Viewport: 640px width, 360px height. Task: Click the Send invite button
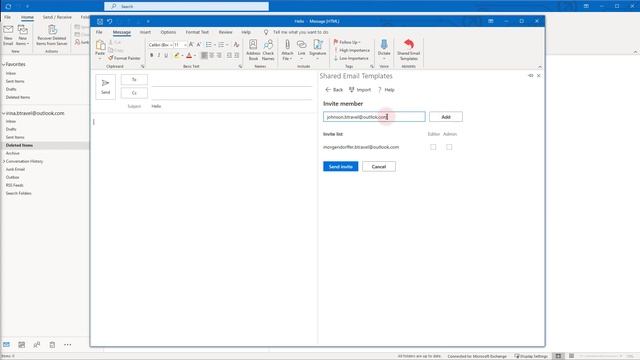point(340,167)
